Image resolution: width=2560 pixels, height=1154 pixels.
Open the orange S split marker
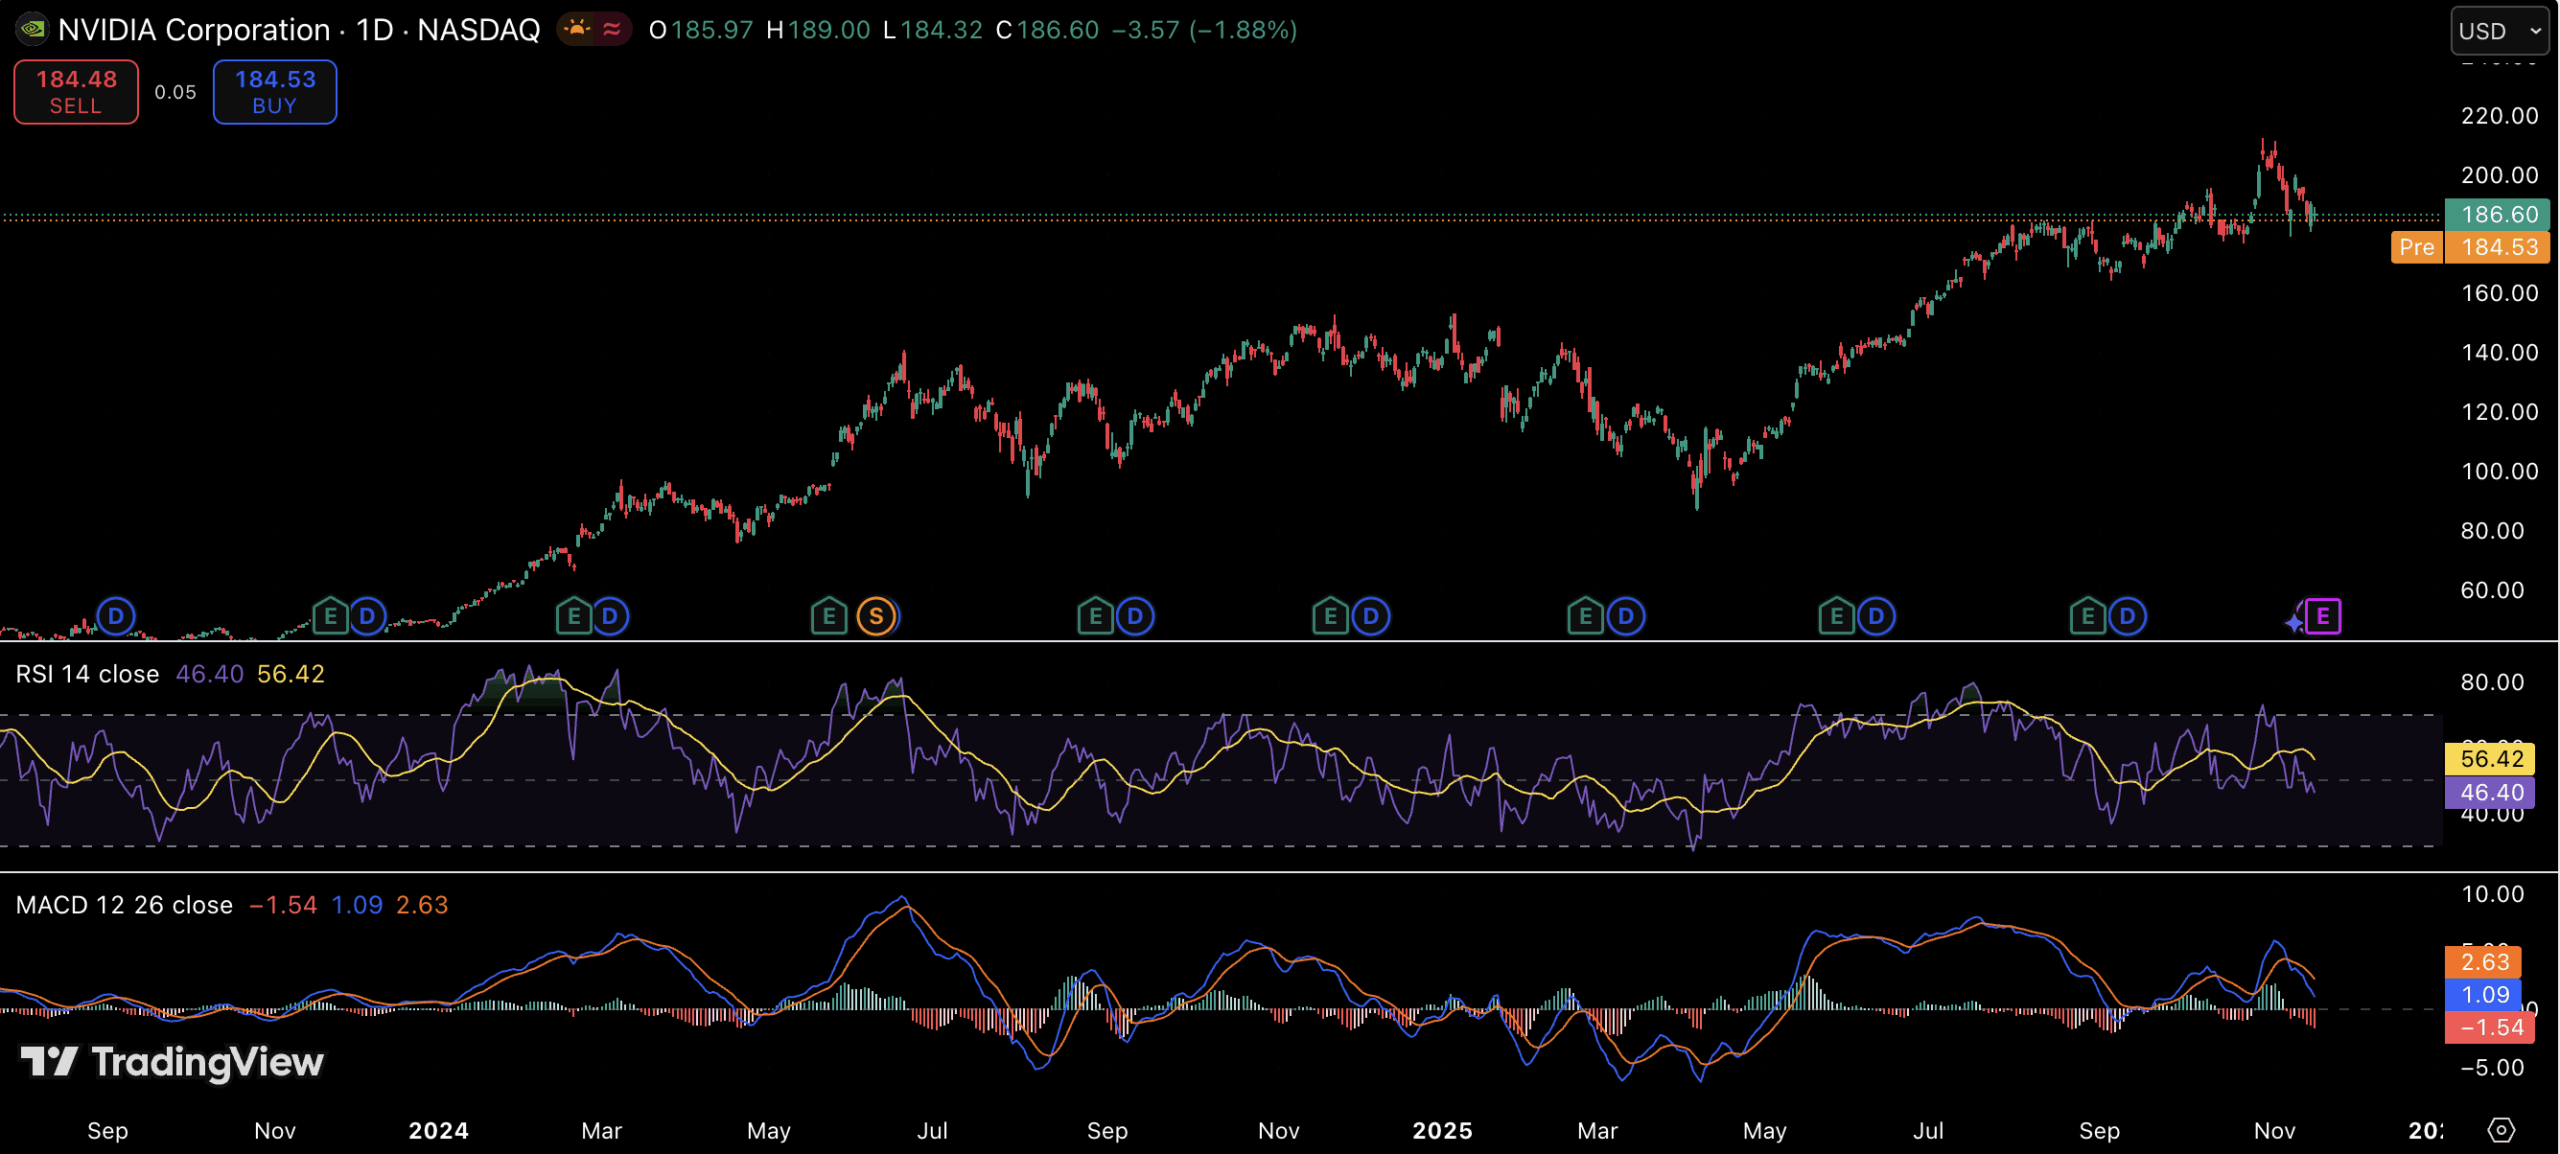tap(876, 616)
